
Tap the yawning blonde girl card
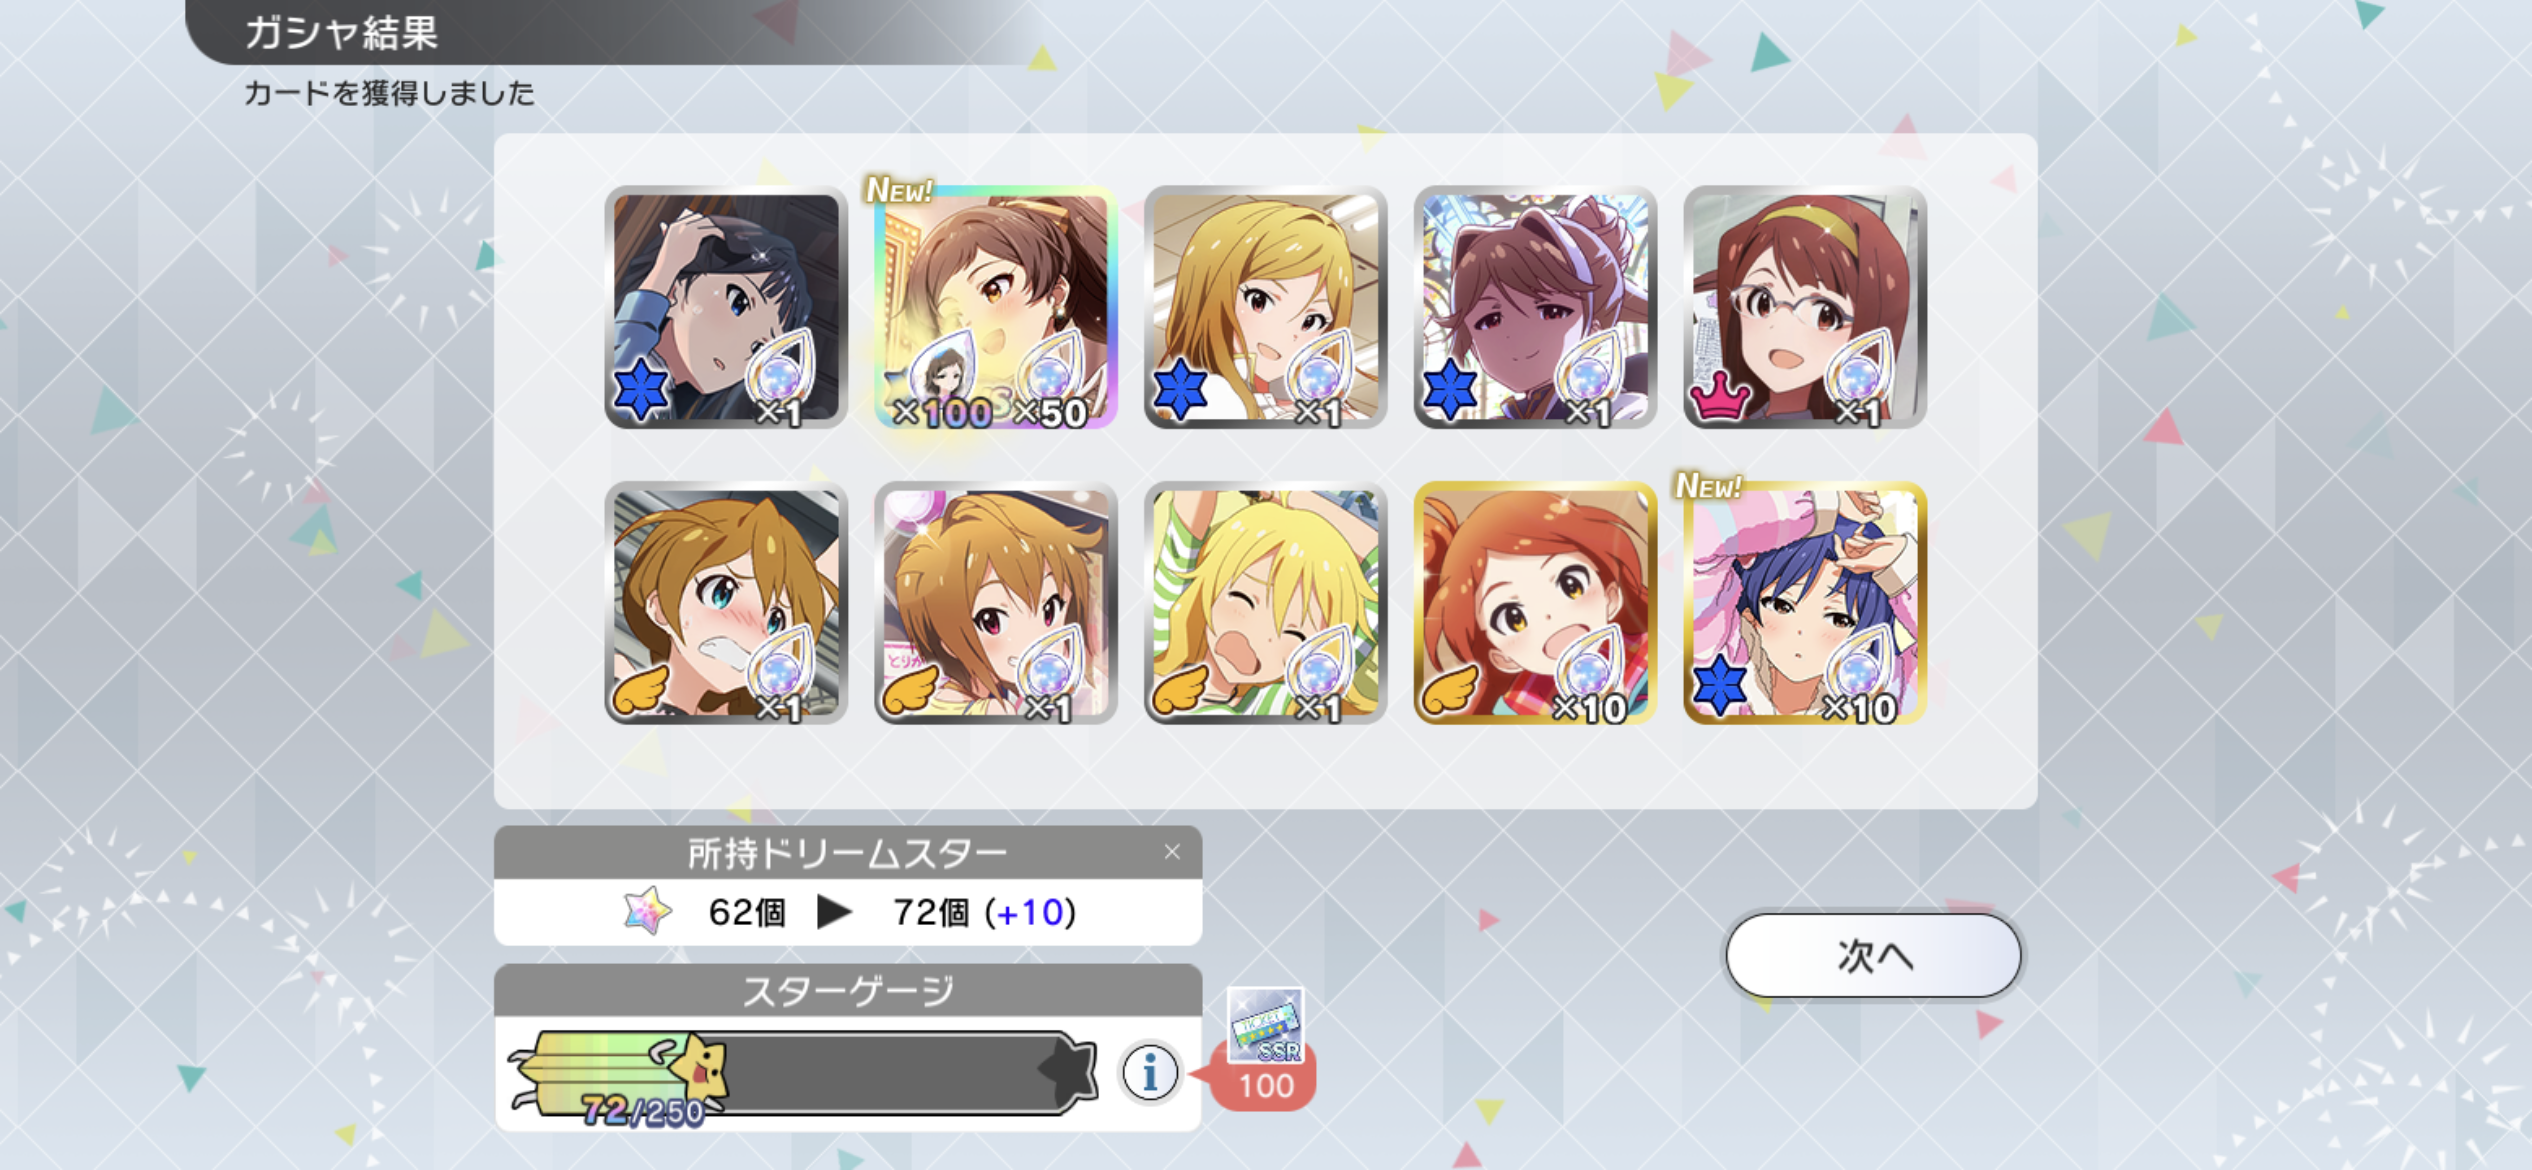pyautogui.click(x=1266, y=603)
